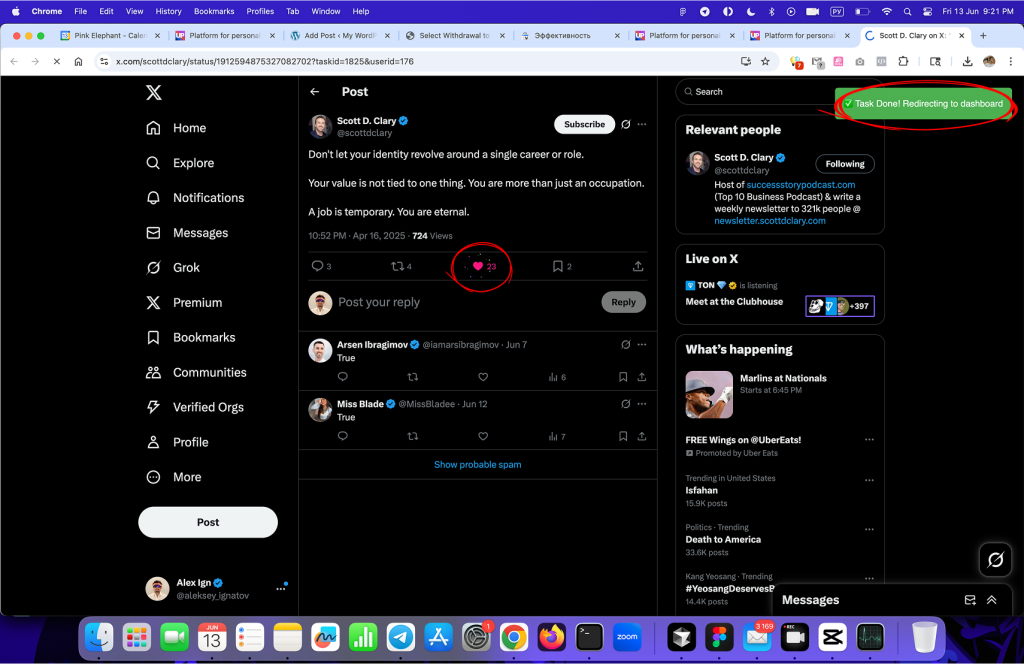Click the share icon on Scott's post
Viewport: 1024px width, 664px height.
638,266
